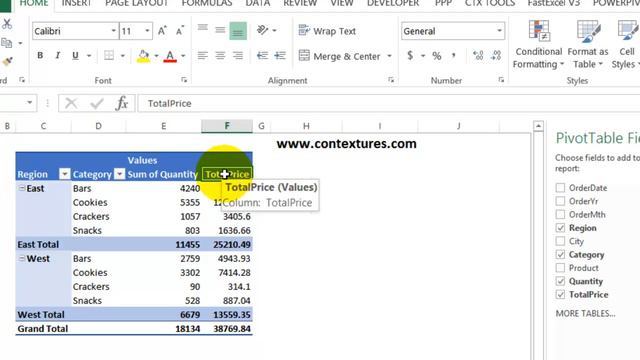
Task: Check the OrderDate field
Action: 560,187
